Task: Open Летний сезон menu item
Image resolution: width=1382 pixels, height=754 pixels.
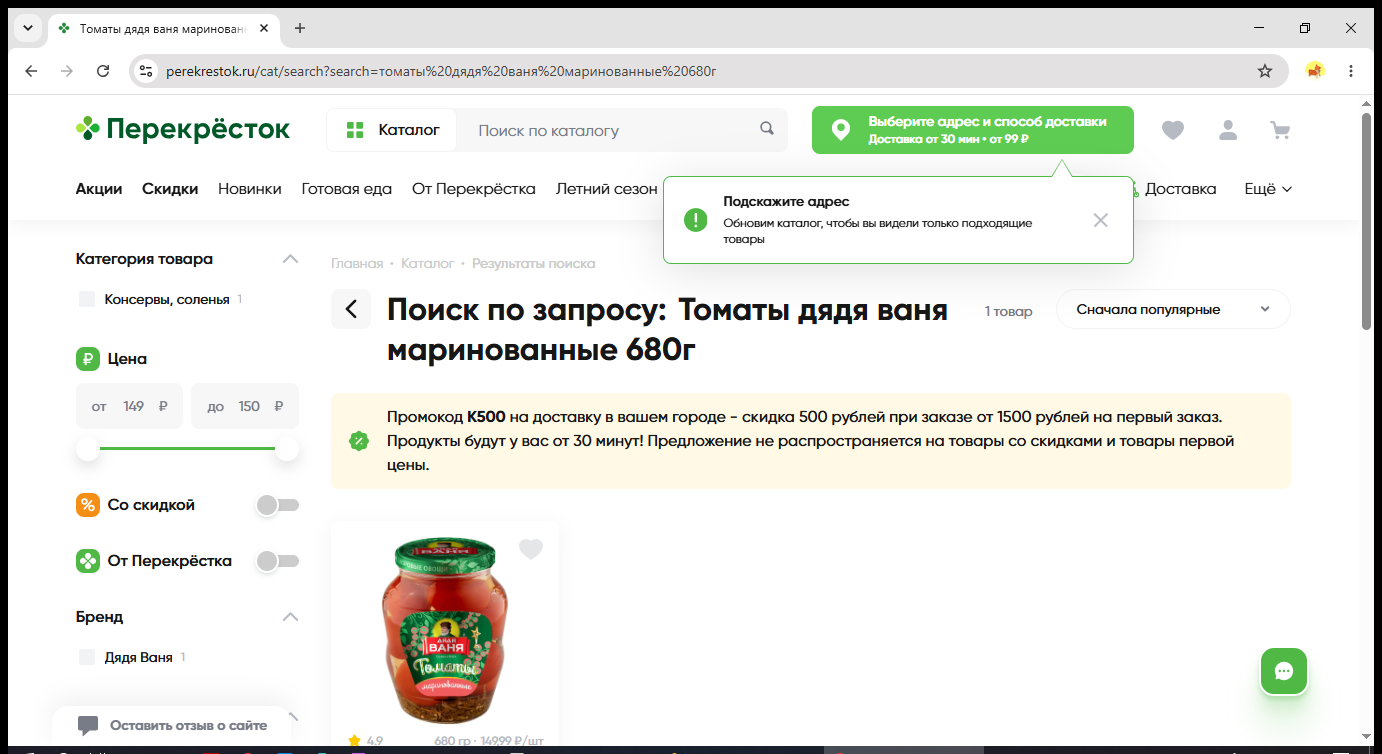Action: click(607, 188)
